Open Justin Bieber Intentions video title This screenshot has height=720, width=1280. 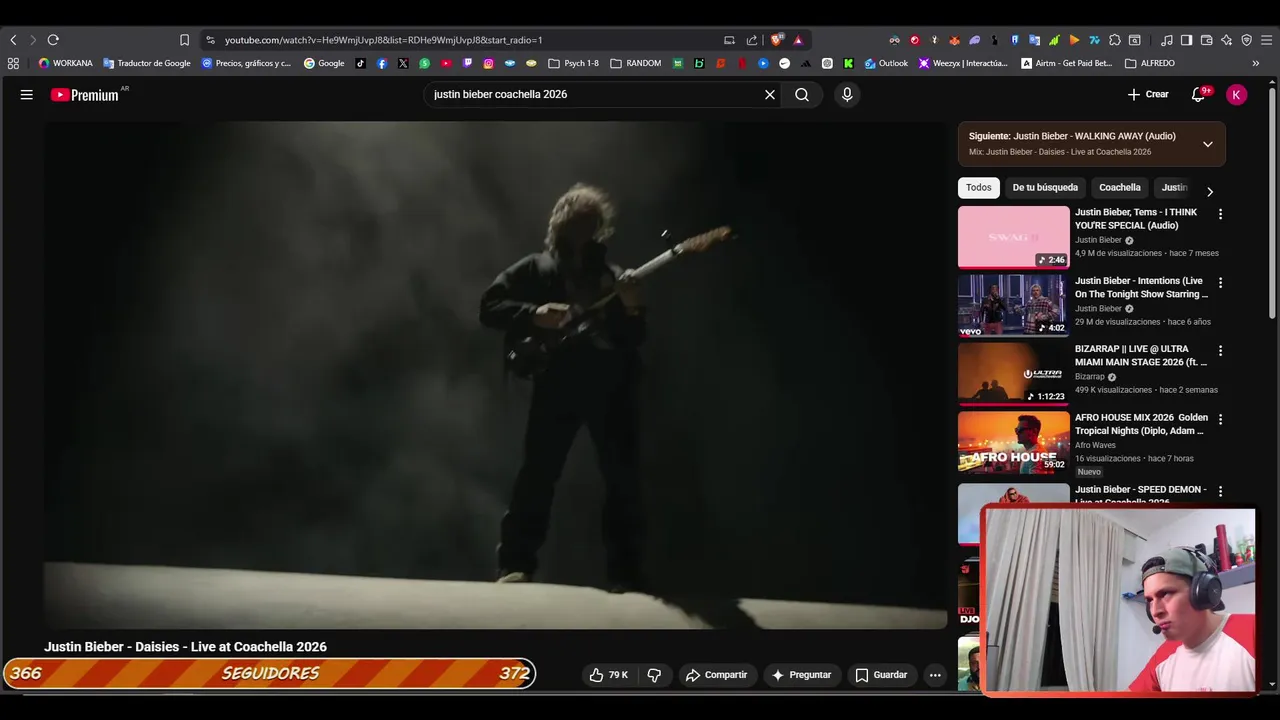coord(1141,287)
